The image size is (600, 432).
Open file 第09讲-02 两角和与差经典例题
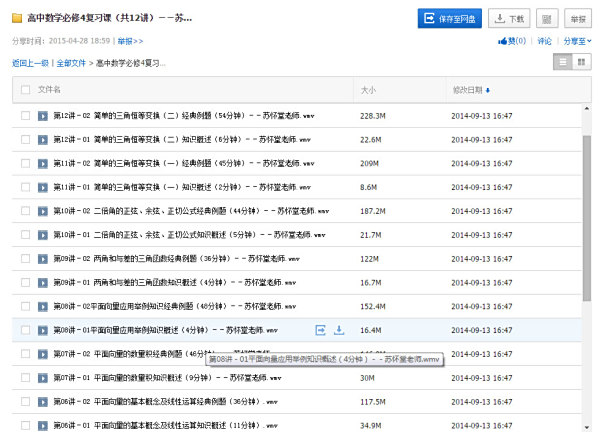coord(176,259)
